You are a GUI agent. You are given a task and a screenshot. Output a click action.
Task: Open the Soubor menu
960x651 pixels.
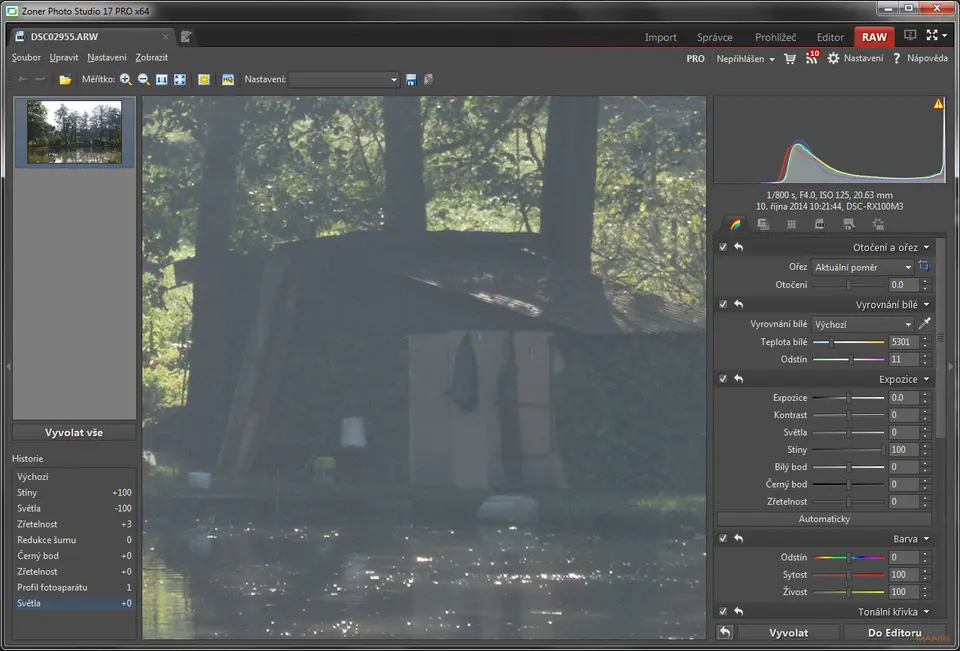tap(26, 57)
